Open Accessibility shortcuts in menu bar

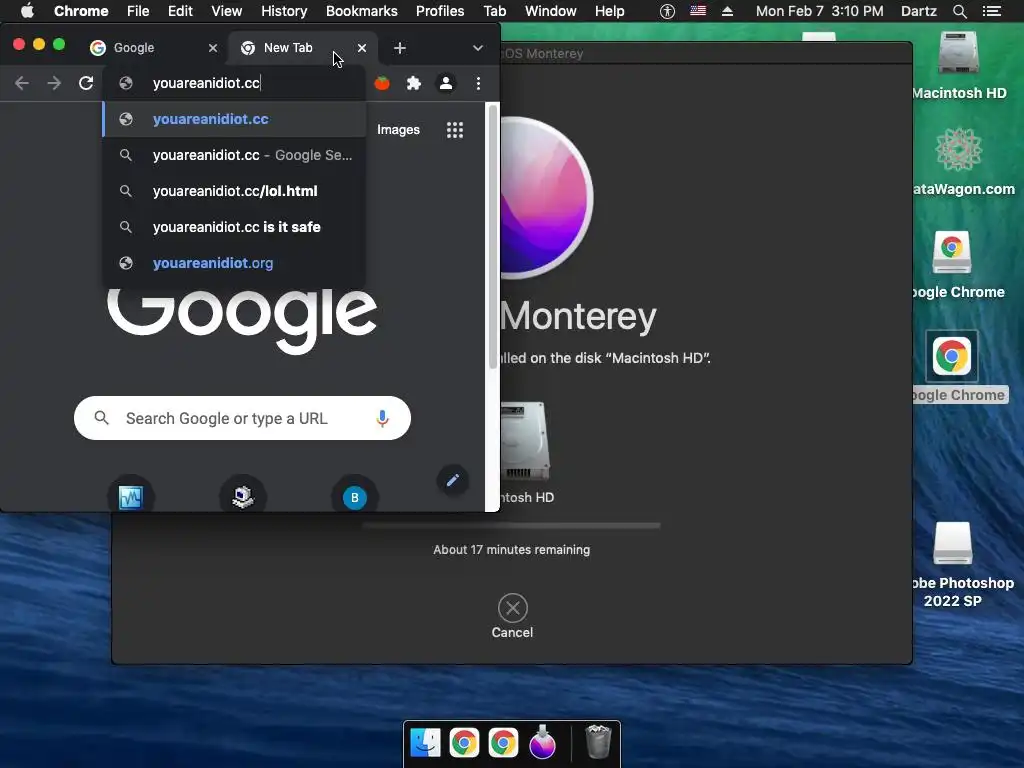(x=667, y=11)
